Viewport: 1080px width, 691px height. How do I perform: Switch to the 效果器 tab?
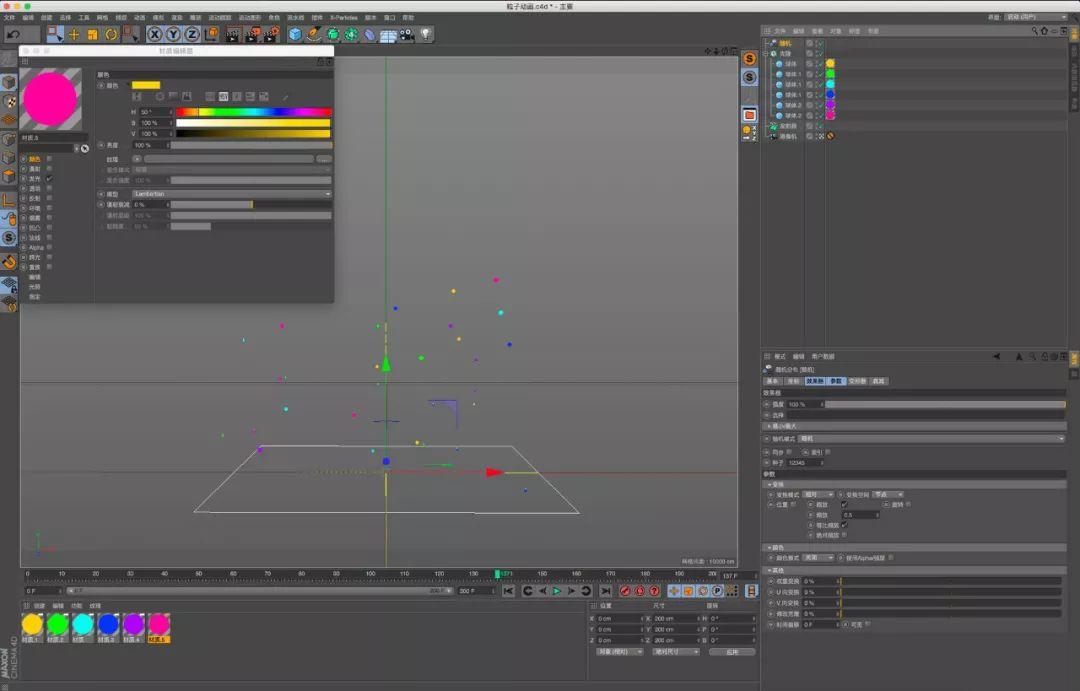pyautogui.click(x=815, y=381)
